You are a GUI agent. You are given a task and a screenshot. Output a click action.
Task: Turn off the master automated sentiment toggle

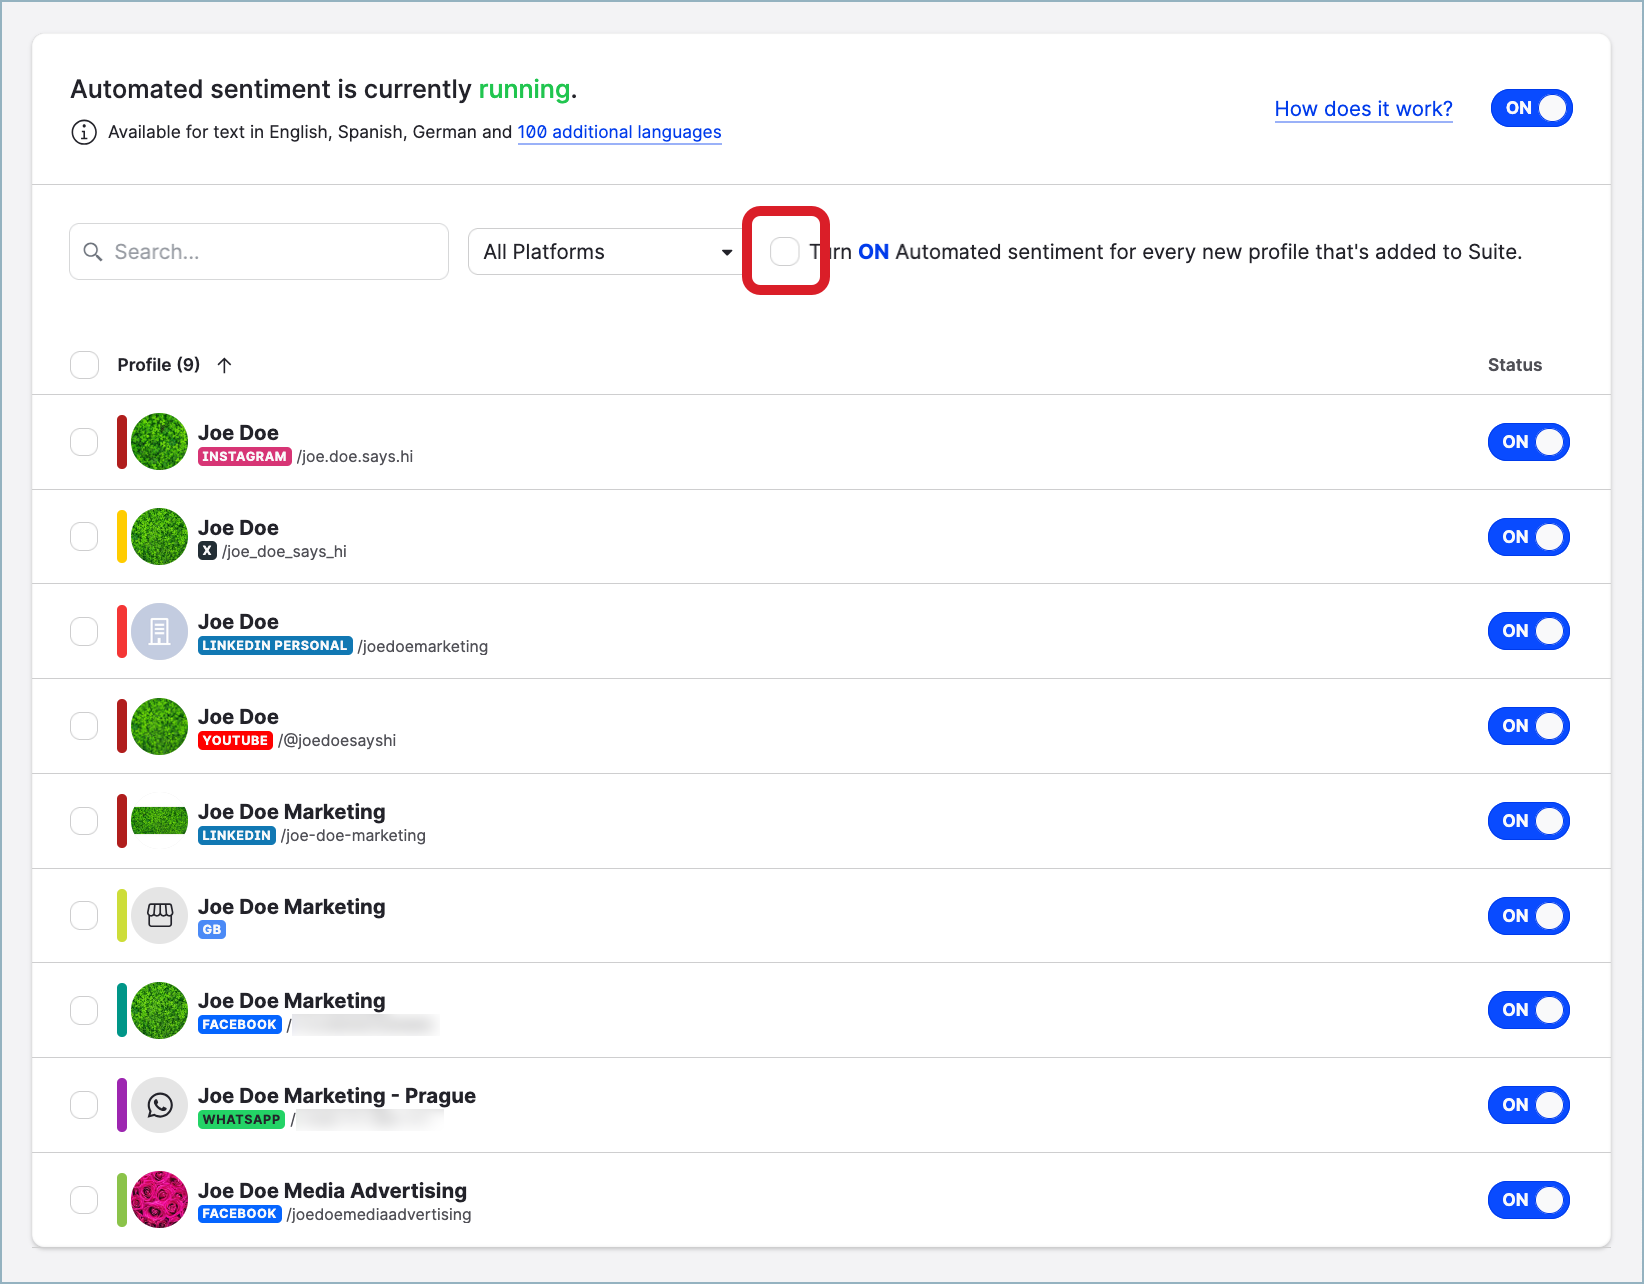(1531, 108)
